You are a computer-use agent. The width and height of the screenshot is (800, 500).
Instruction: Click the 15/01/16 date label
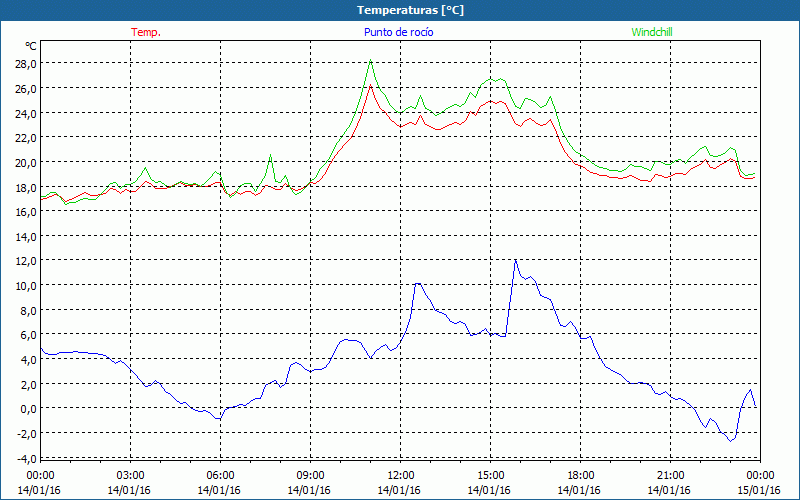coord(759,490)
